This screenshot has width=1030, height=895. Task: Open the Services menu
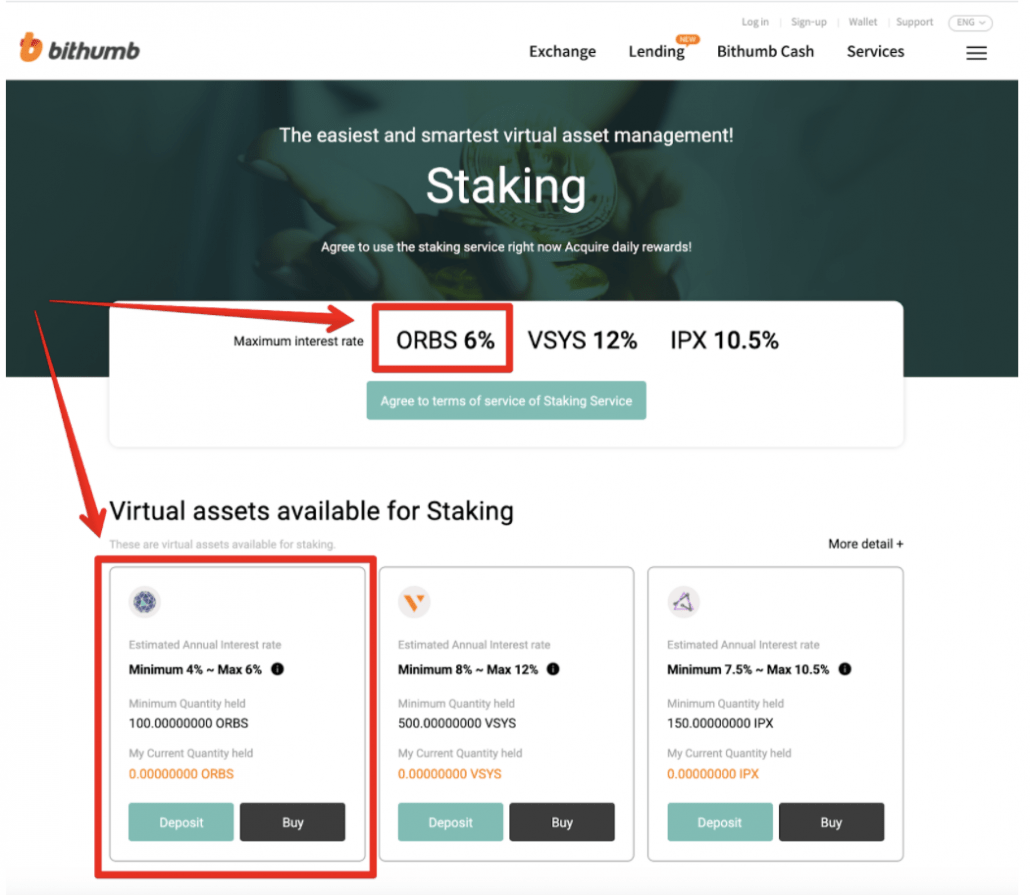[875, 51]
